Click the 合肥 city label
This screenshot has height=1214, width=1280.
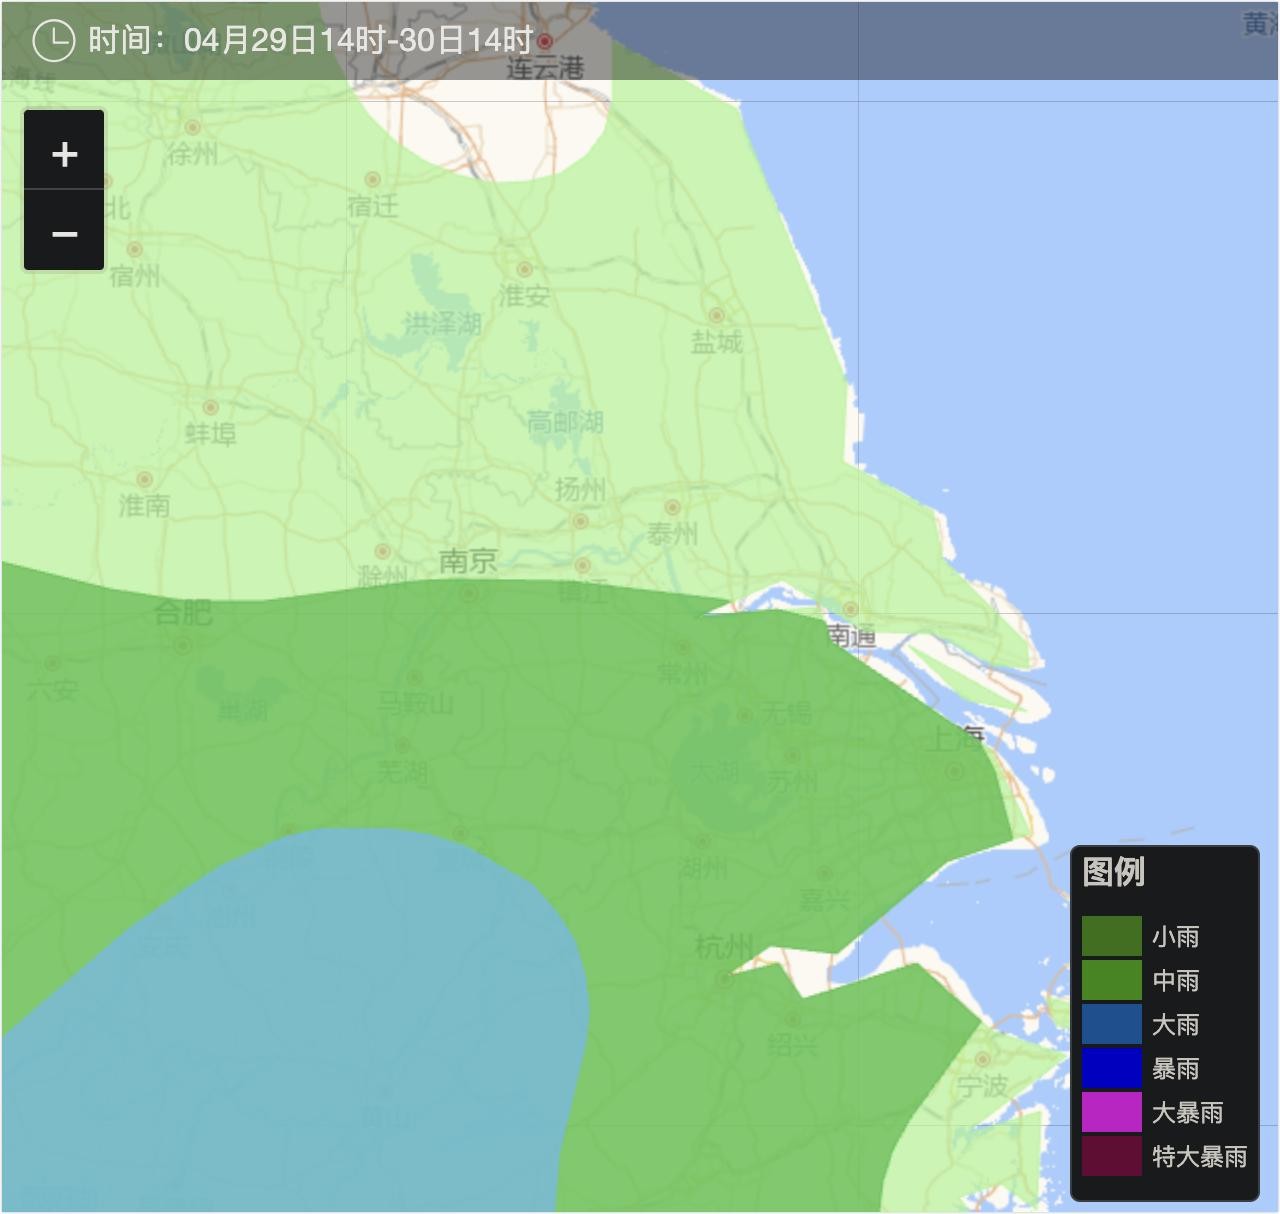pyautogui.click(x=183, y=613)
